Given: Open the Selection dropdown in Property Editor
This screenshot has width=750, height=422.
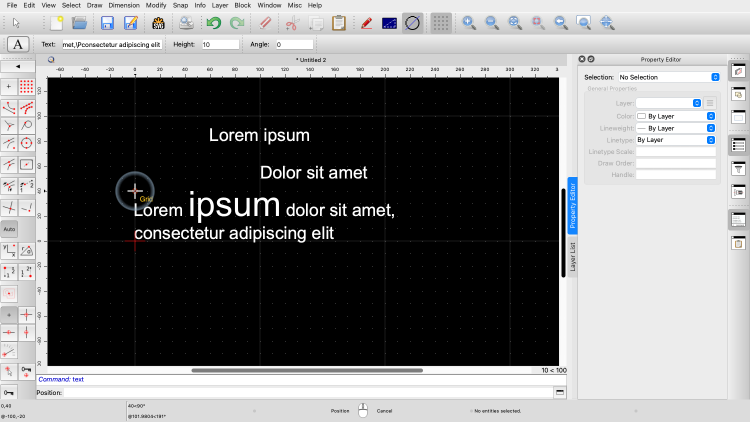Looking at the screenshot, I should [x=669, y=77].
